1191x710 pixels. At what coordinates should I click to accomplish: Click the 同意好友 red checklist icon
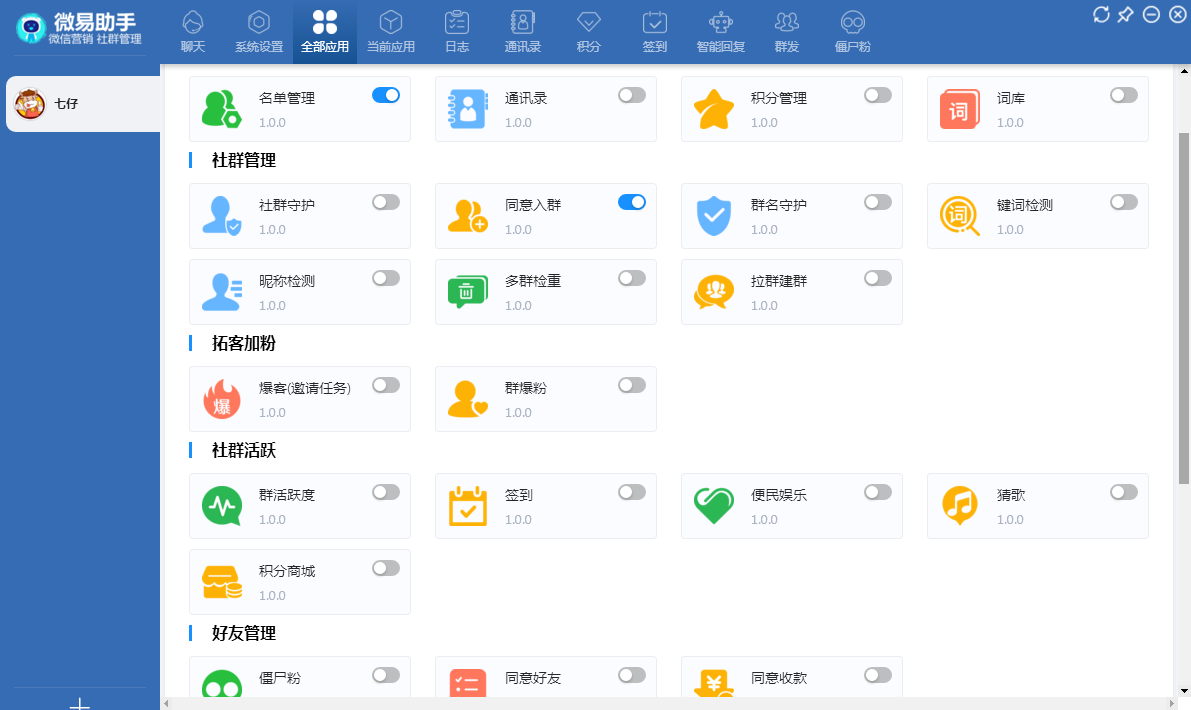tap(467, 683)
